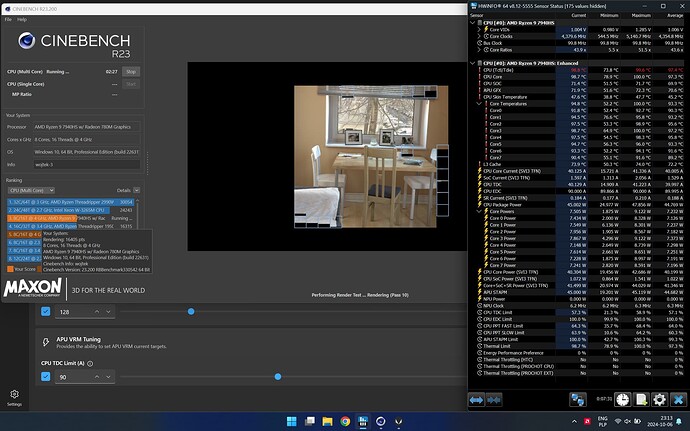Uncheck the checkbox beside the 128 value

click(x=47, y=311)
